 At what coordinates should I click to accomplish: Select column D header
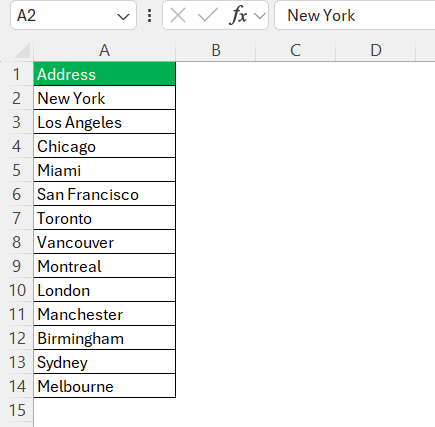coord(376,50)
